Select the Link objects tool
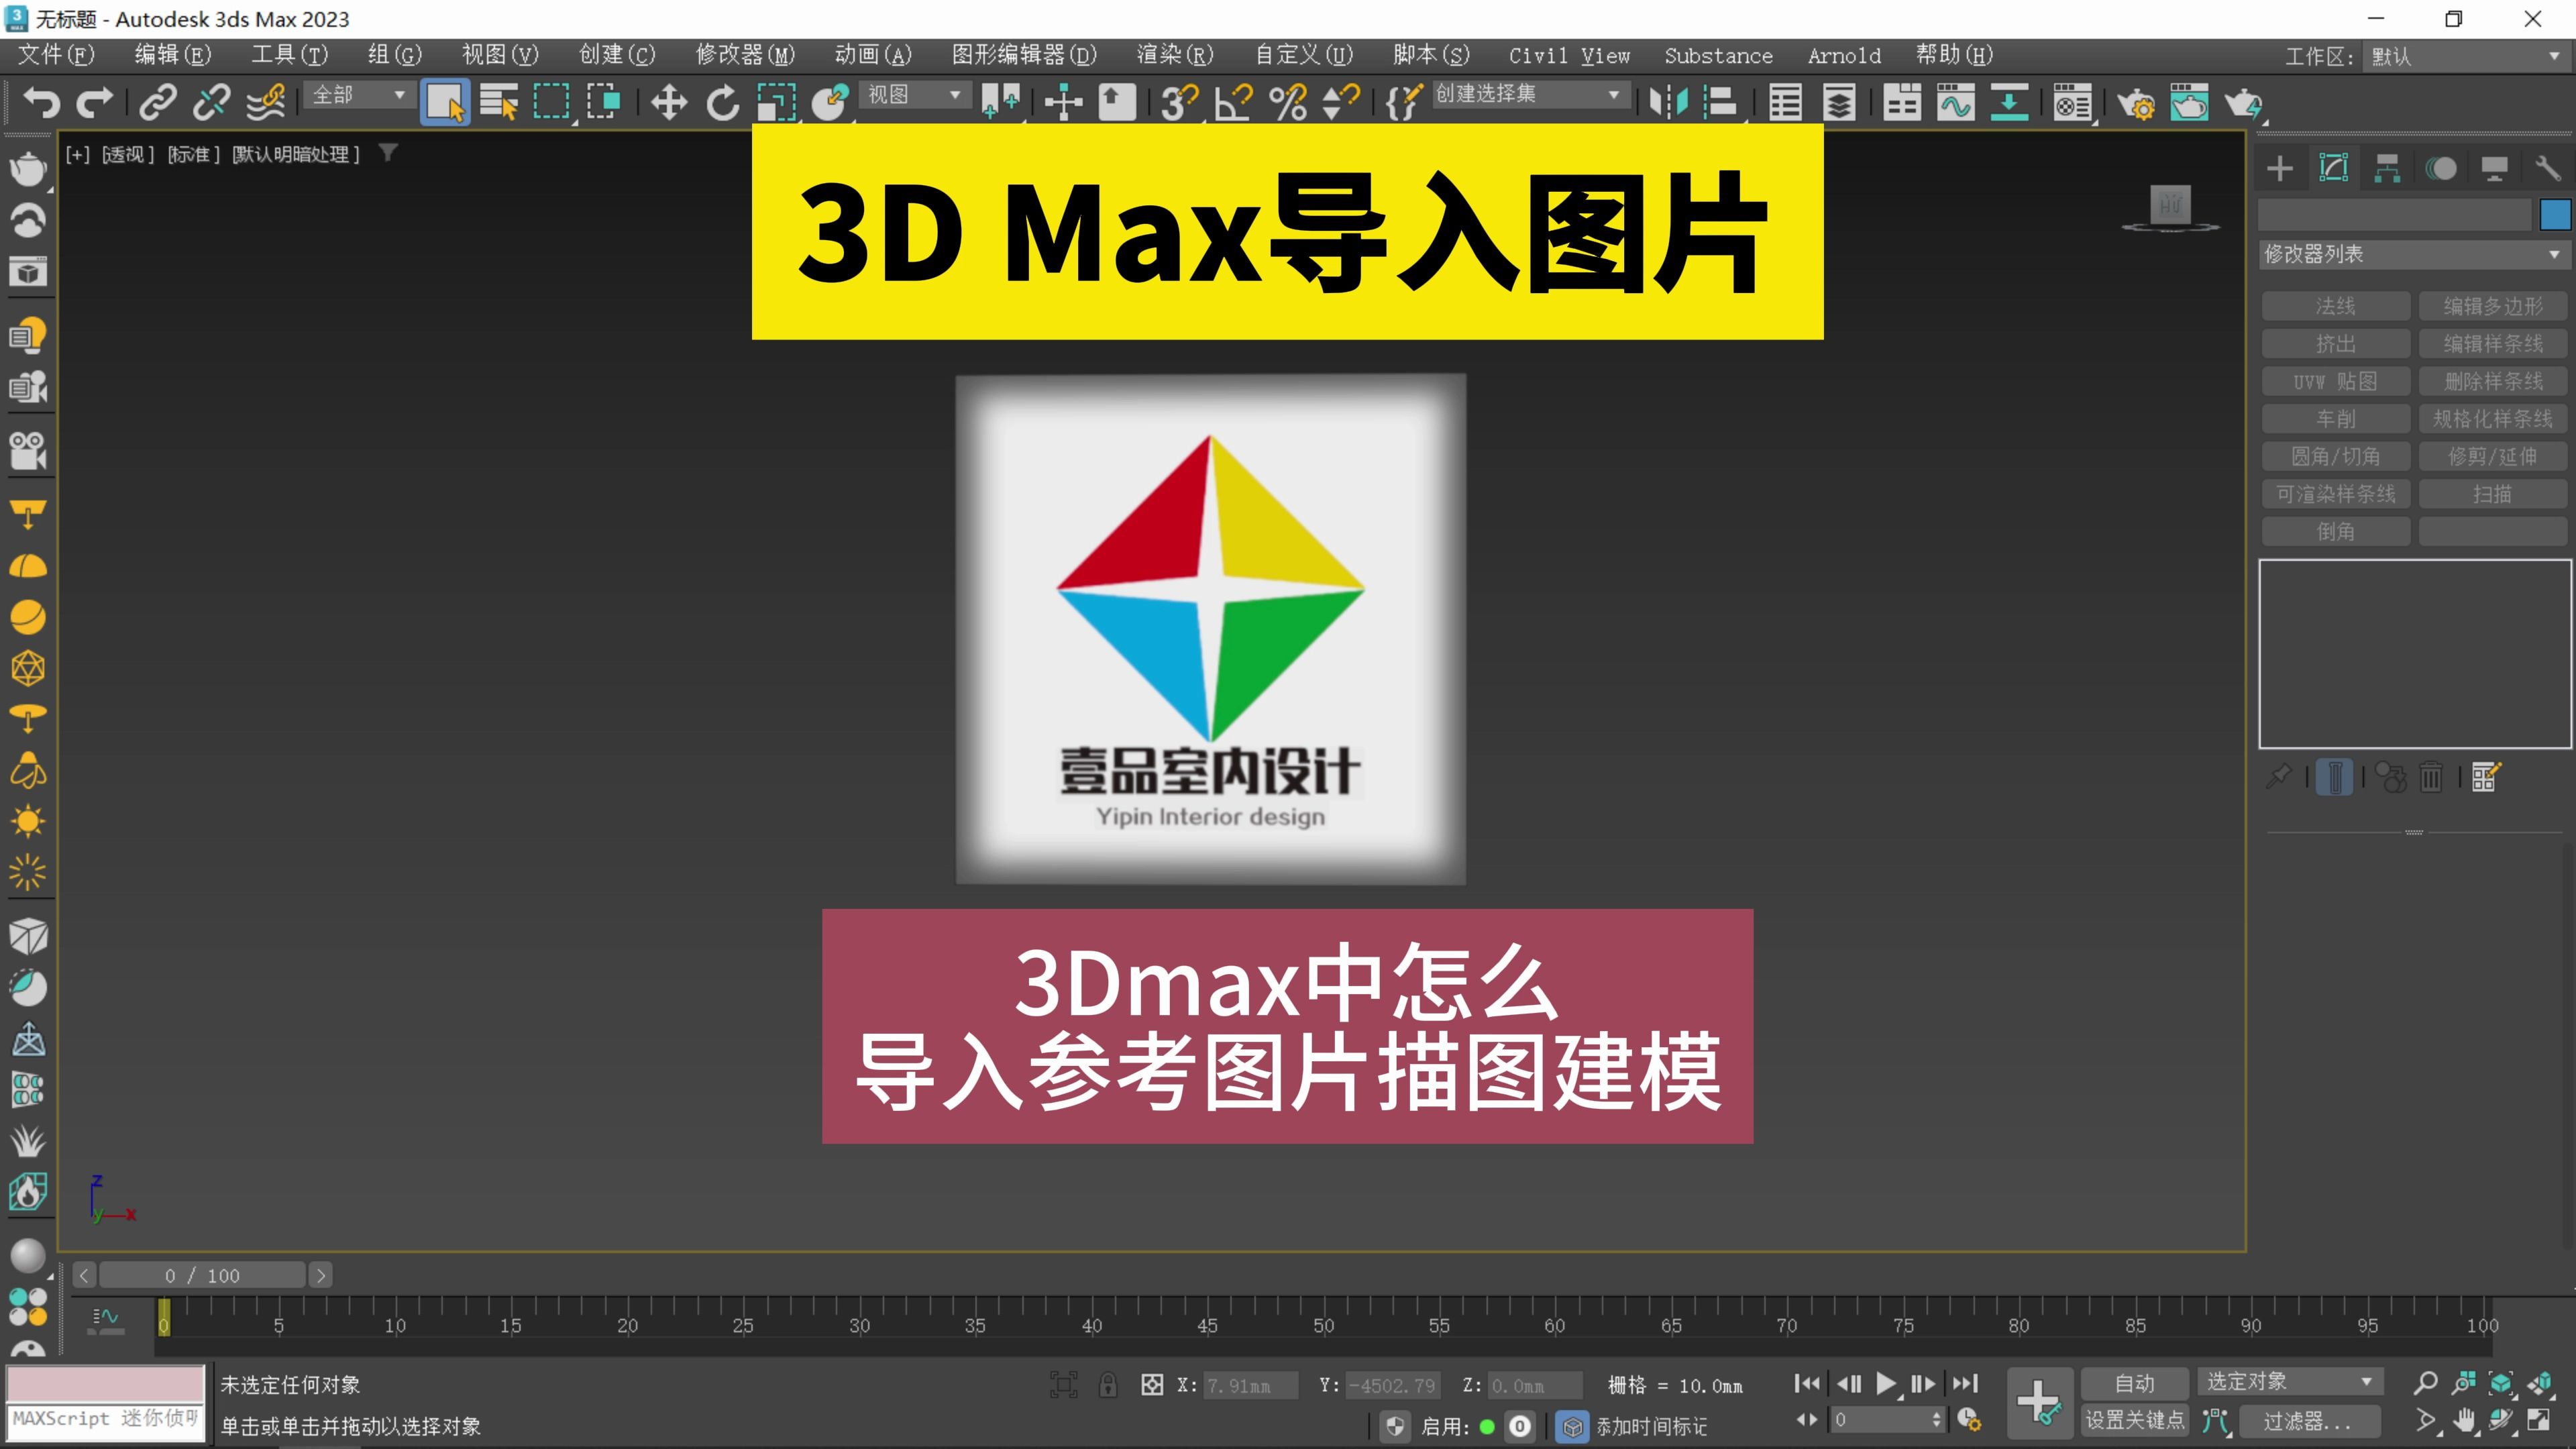Viewport: 2576px width, 1449px height. (x=158, y=102)
